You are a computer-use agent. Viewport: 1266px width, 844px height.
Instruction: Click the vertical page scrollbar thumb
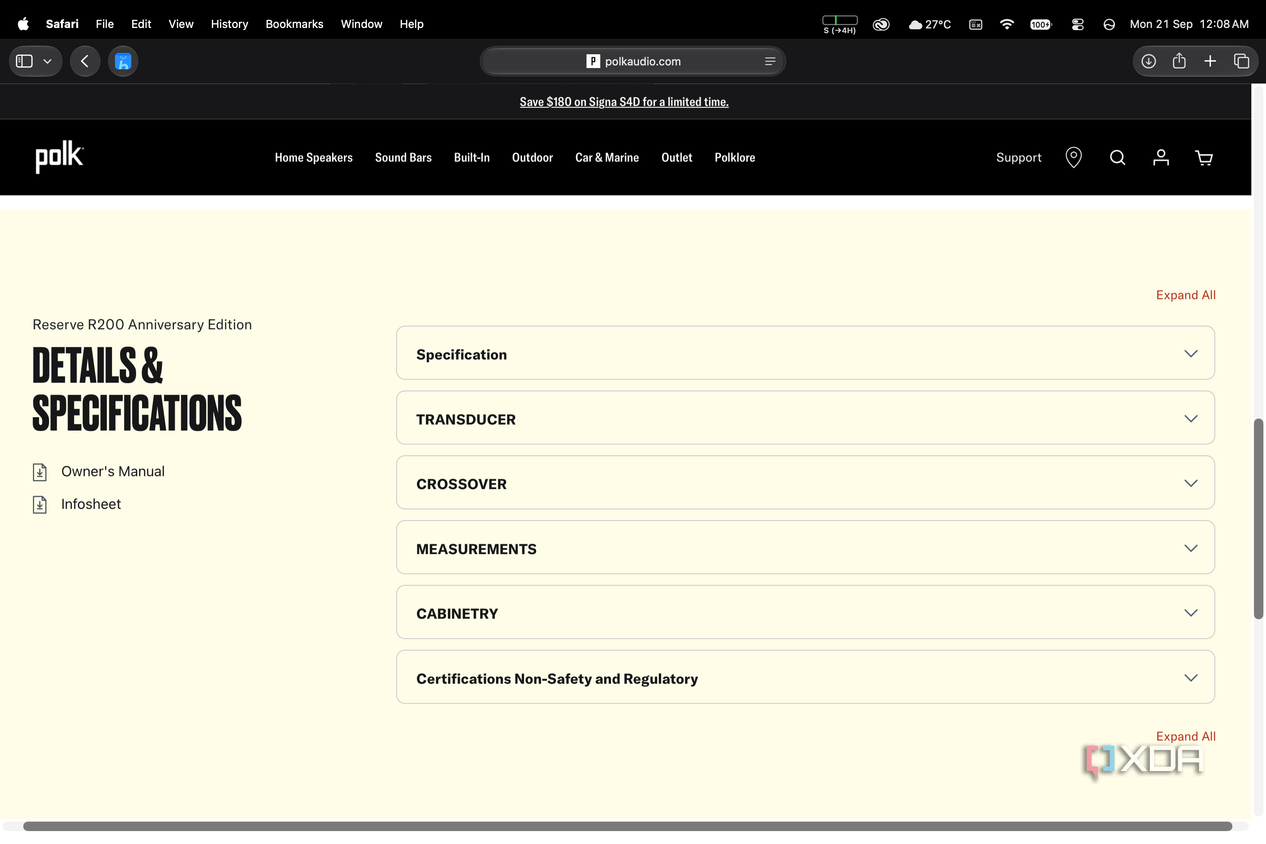1259,518
